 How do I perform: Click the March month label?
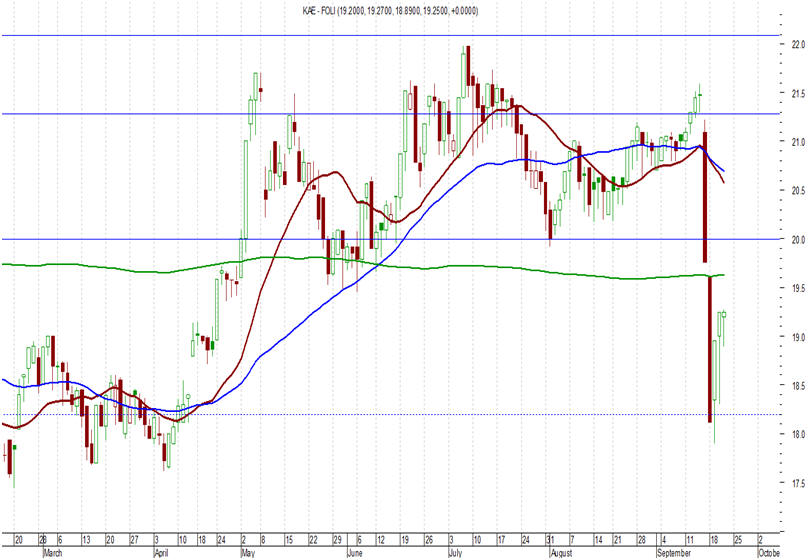tap(53, 553)
